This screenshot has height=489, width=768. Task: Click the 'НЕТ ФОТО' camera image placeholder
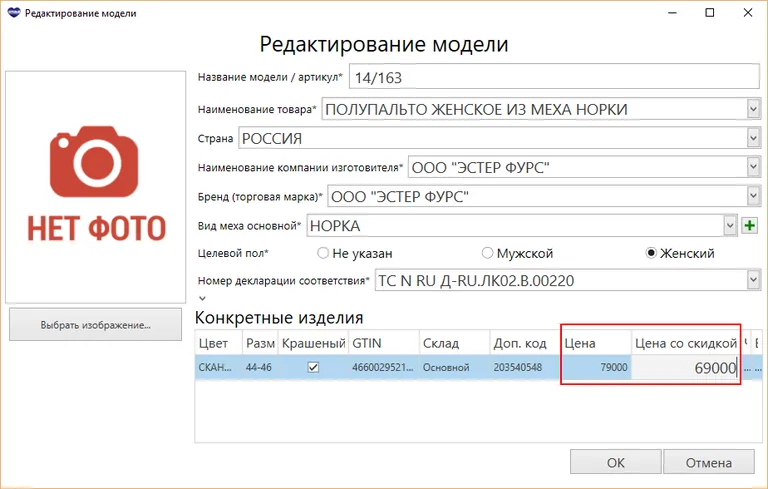96,186
